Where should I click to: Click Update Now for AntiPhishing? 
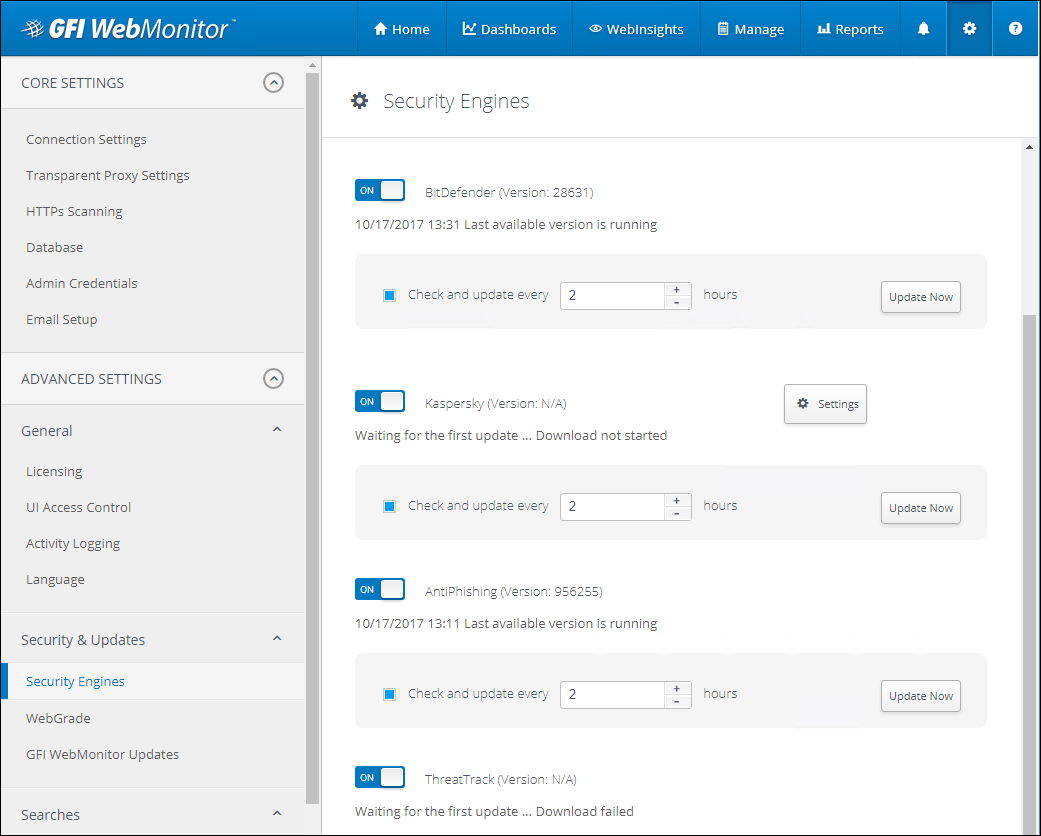920,696
